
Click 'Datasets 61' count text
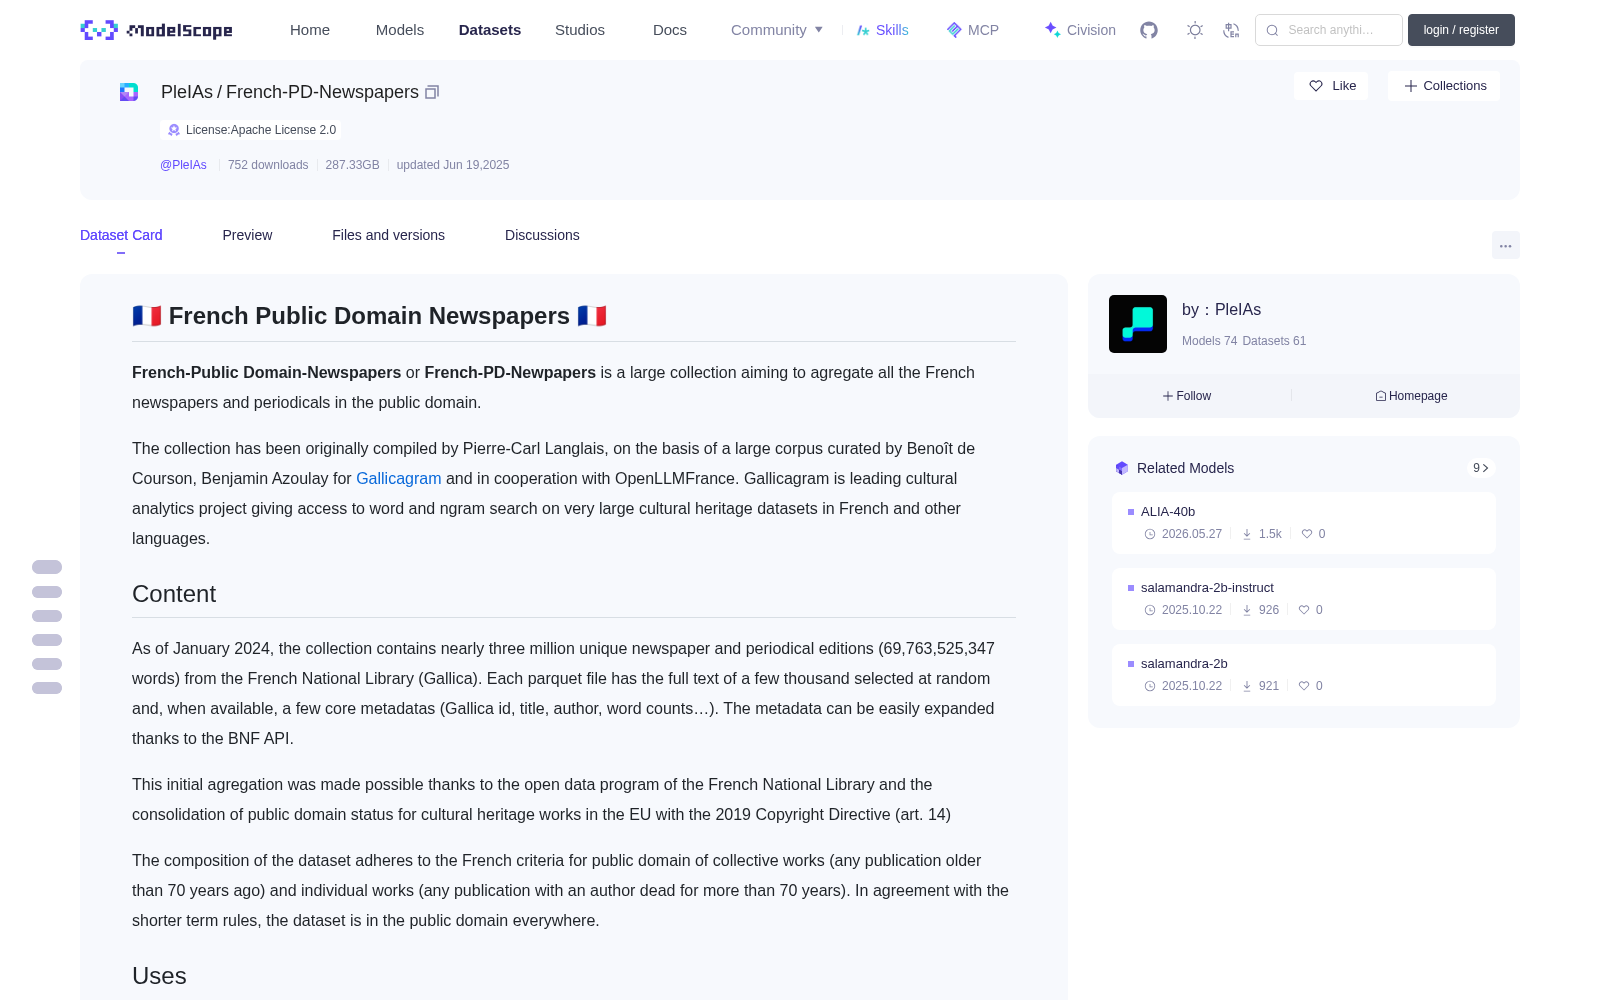1274,341
